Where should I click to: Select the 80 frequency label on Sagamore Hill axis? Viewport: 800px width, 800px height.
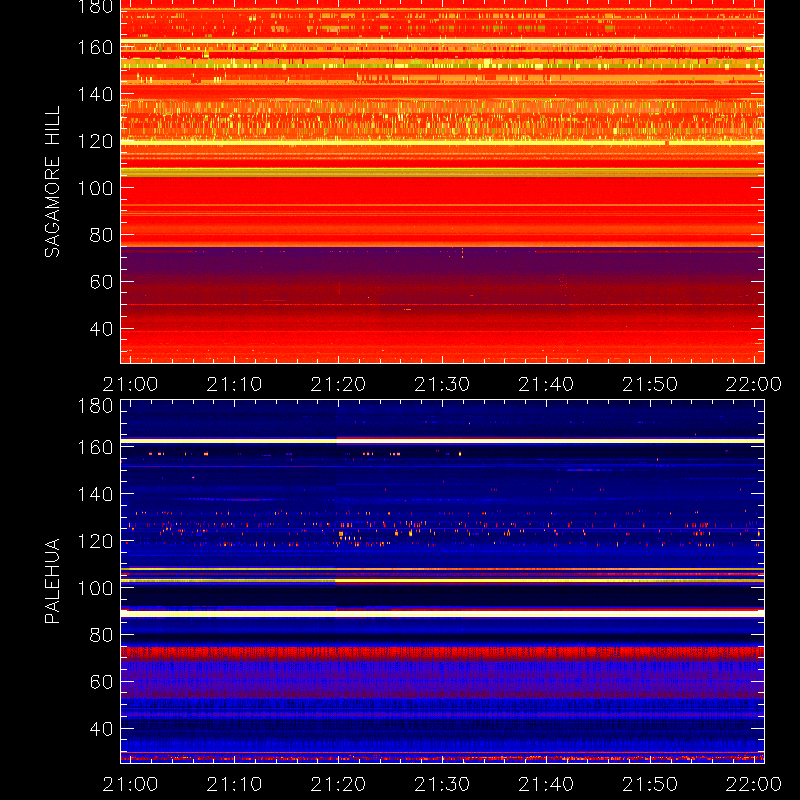[x=102, y=235]
